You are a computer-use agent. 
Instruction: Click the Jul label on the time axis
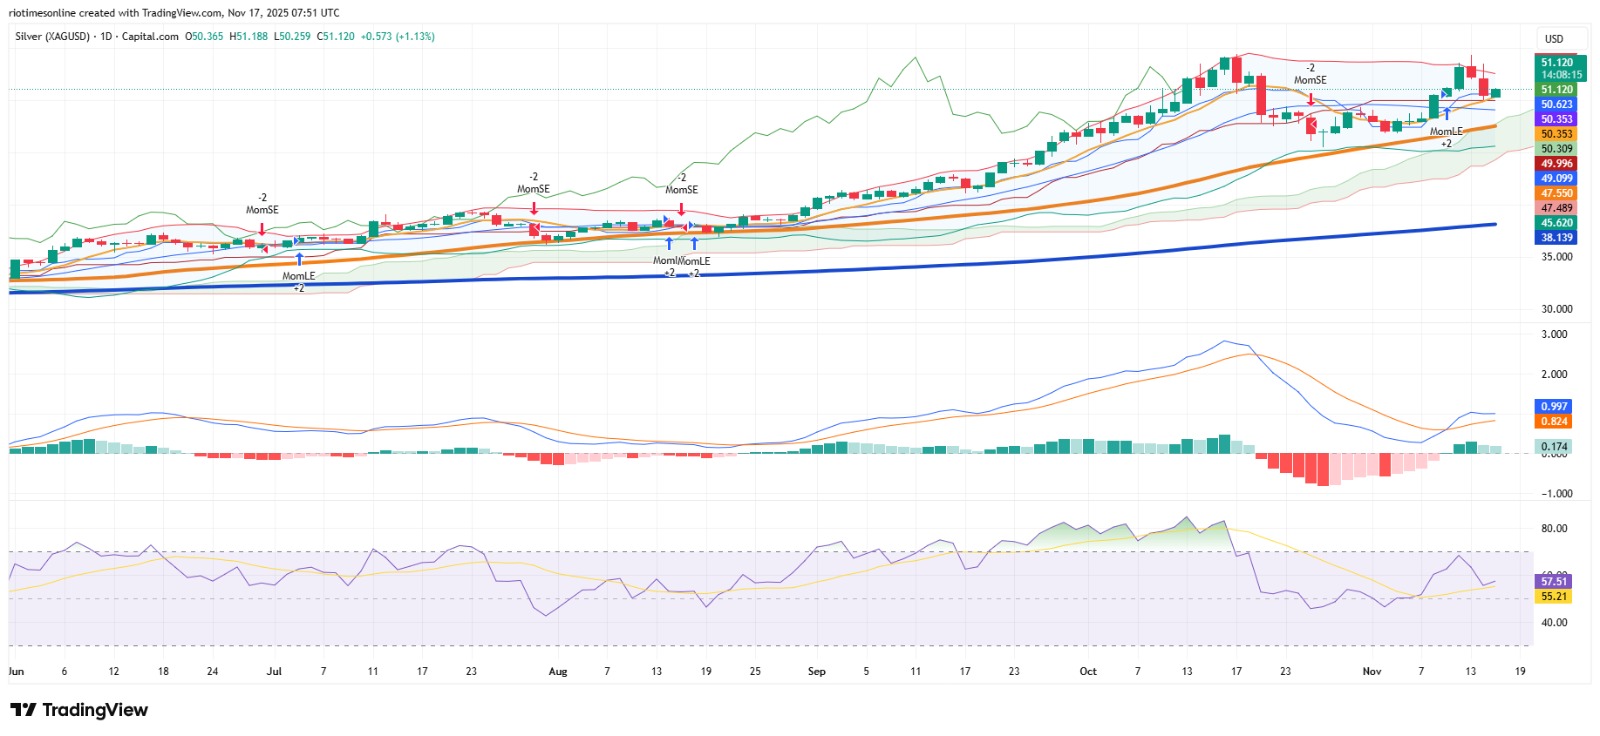pyautogui.click(x=274, y=672)
